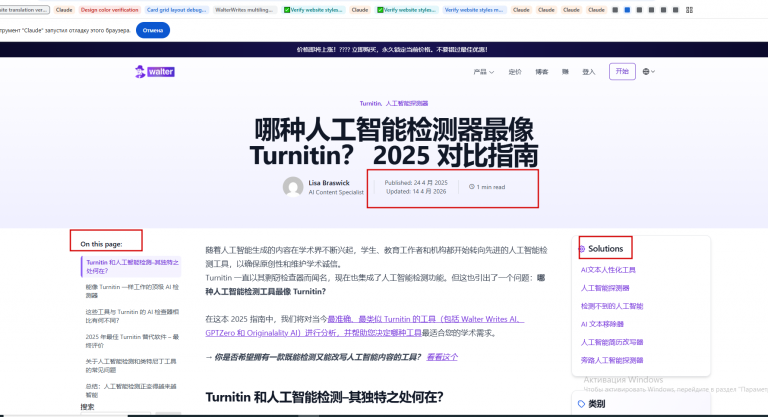Switch to Card grid layout debug tab
The height and width of the screenshot is (417, 768).
point(176,10)
